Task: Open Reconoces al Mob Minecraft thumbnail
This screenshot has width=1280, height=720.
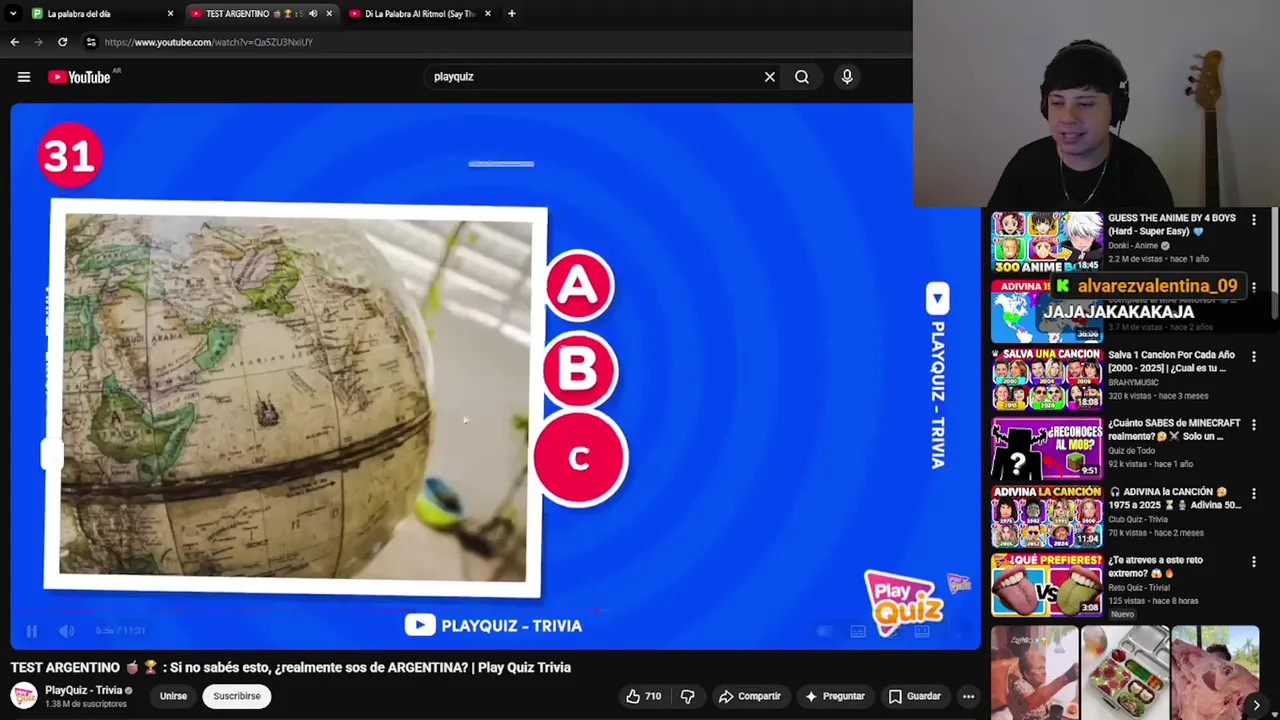Action: tap(1047, 447)
